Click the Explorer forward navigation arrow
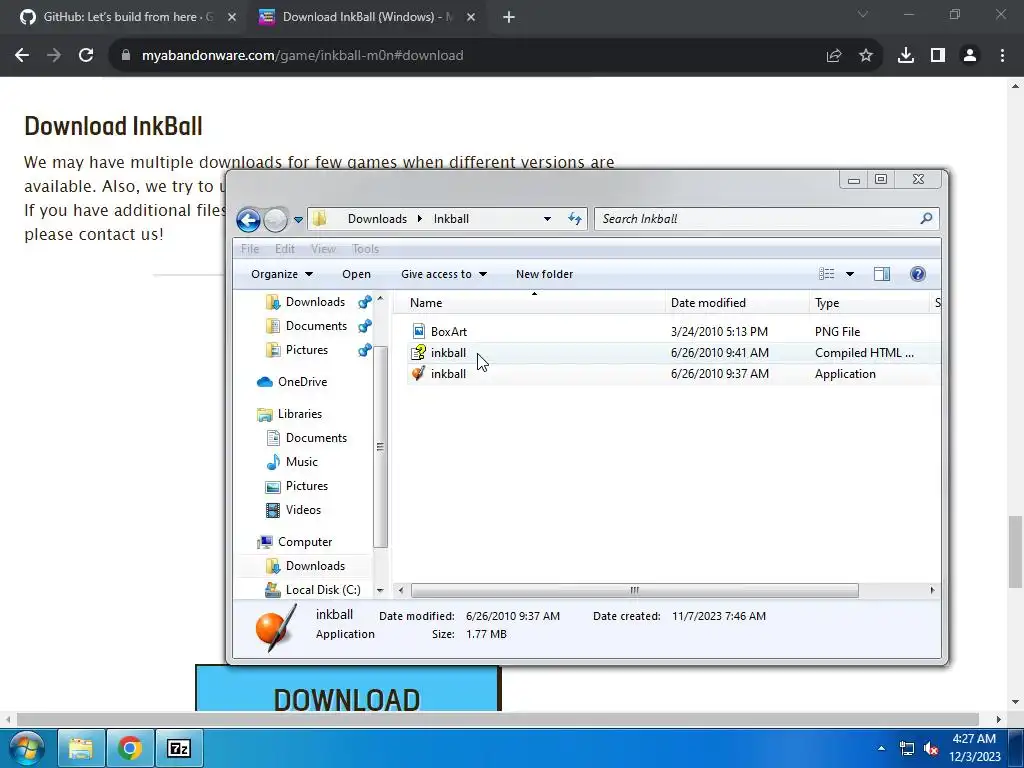Viewport: 1024px width, 768px height. 276,219
